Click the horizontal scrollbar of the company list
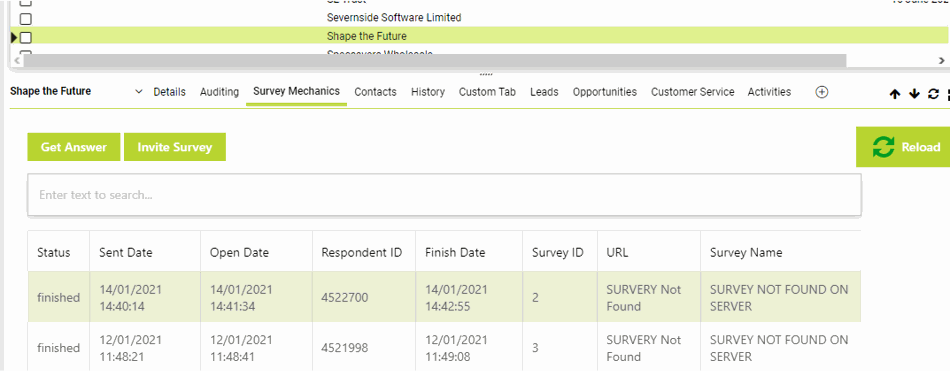 click(434, 61)
